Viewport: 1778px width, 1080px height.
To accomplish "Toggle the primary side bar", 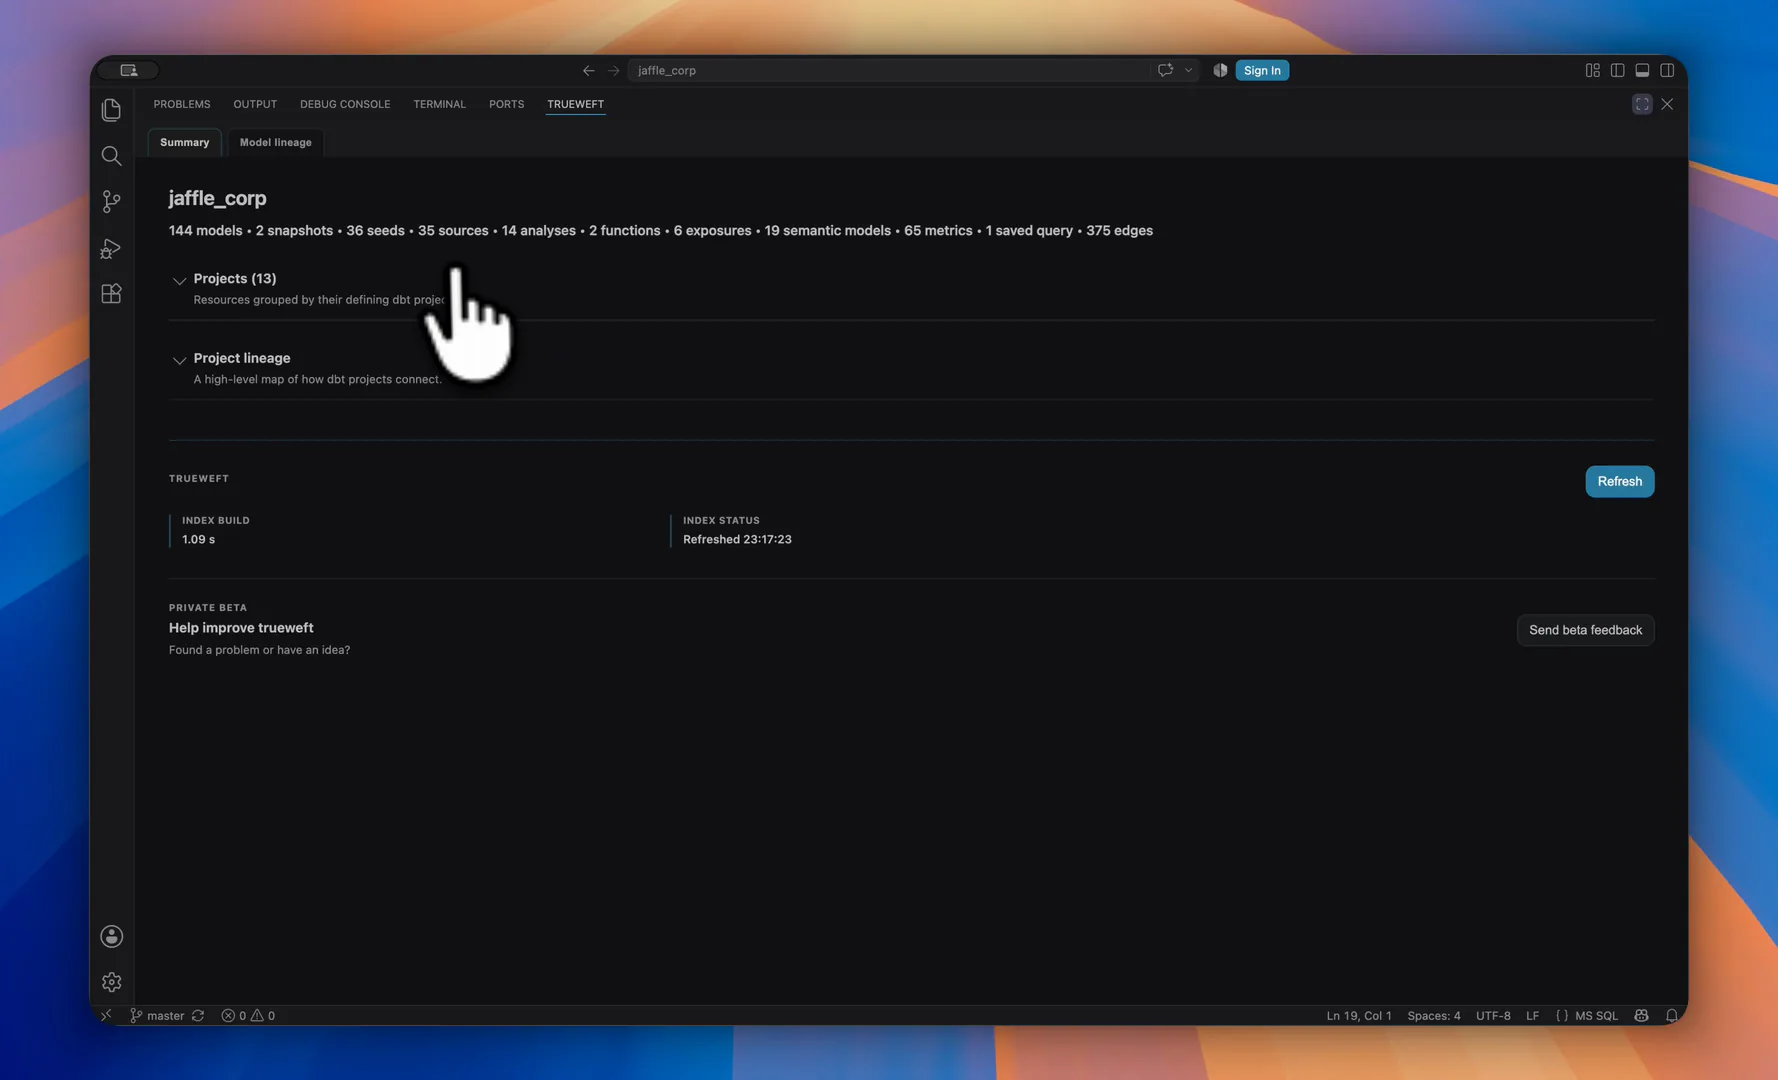I will (x=1617, y=70).
